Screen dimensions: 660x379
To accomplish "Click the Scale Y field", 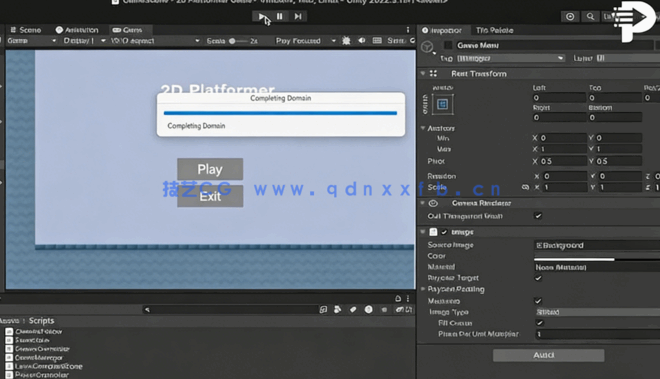I will [620, 187].
